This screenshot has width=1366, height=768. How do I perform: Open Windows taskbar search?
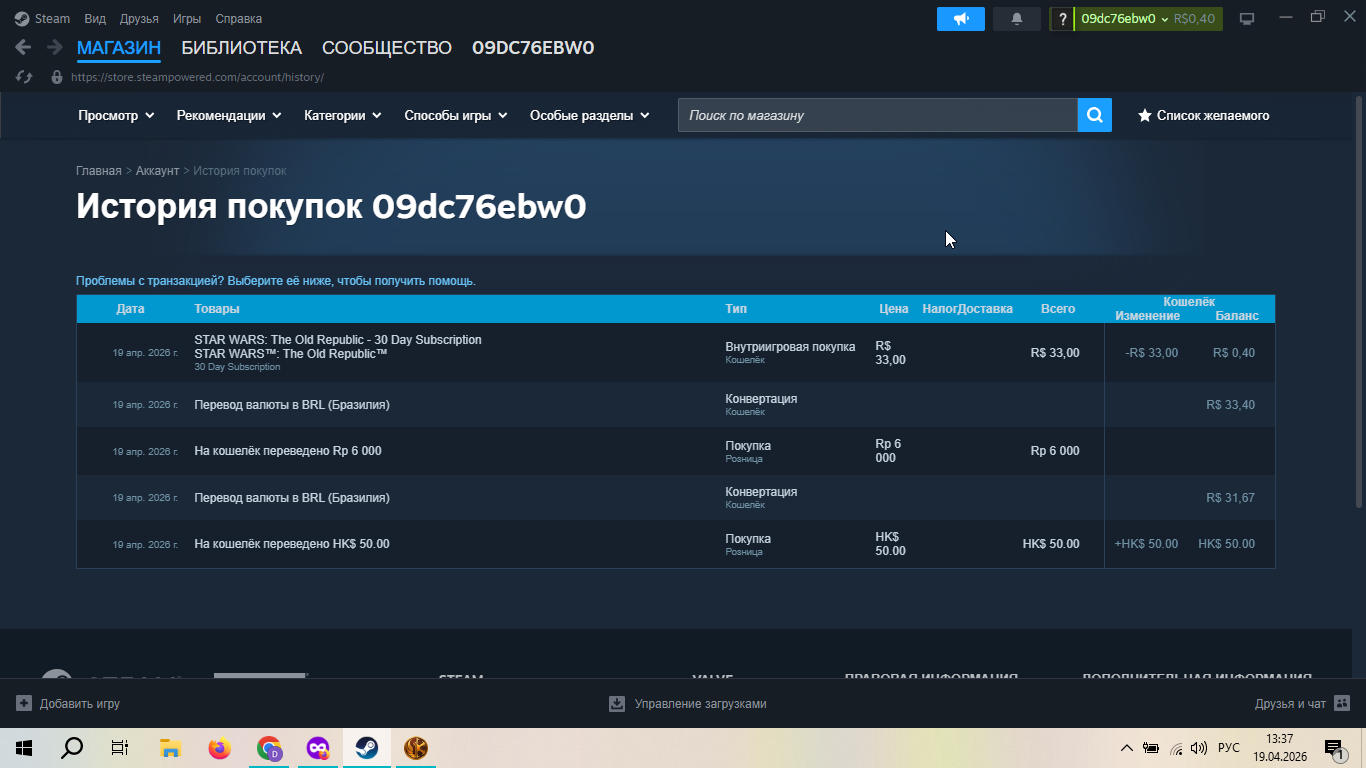(72, 748)
